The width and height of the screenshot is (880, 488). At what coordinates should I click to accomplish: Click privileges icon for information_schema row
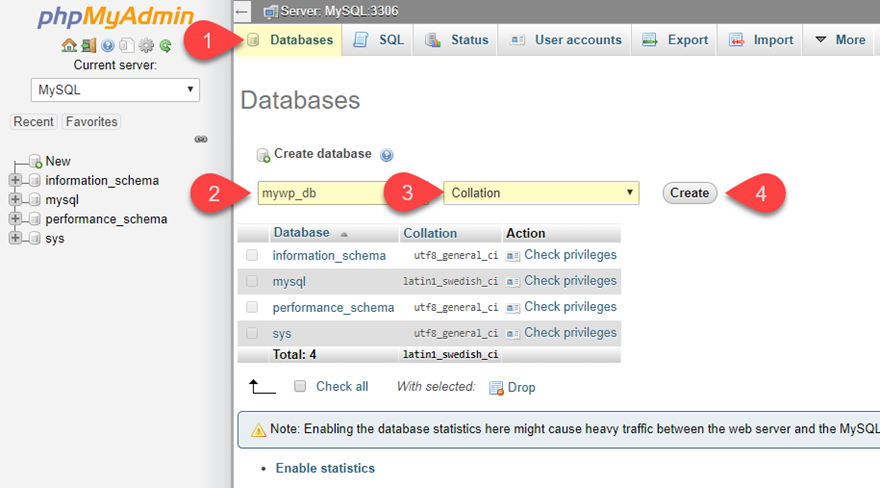click(x=512, y=256)
